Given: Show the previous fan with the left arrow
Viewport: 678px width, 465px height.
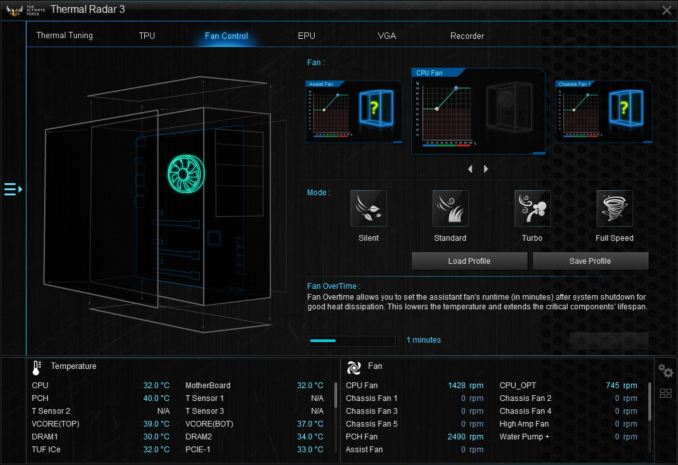Looking at the screenshot, I should (470, 169).
